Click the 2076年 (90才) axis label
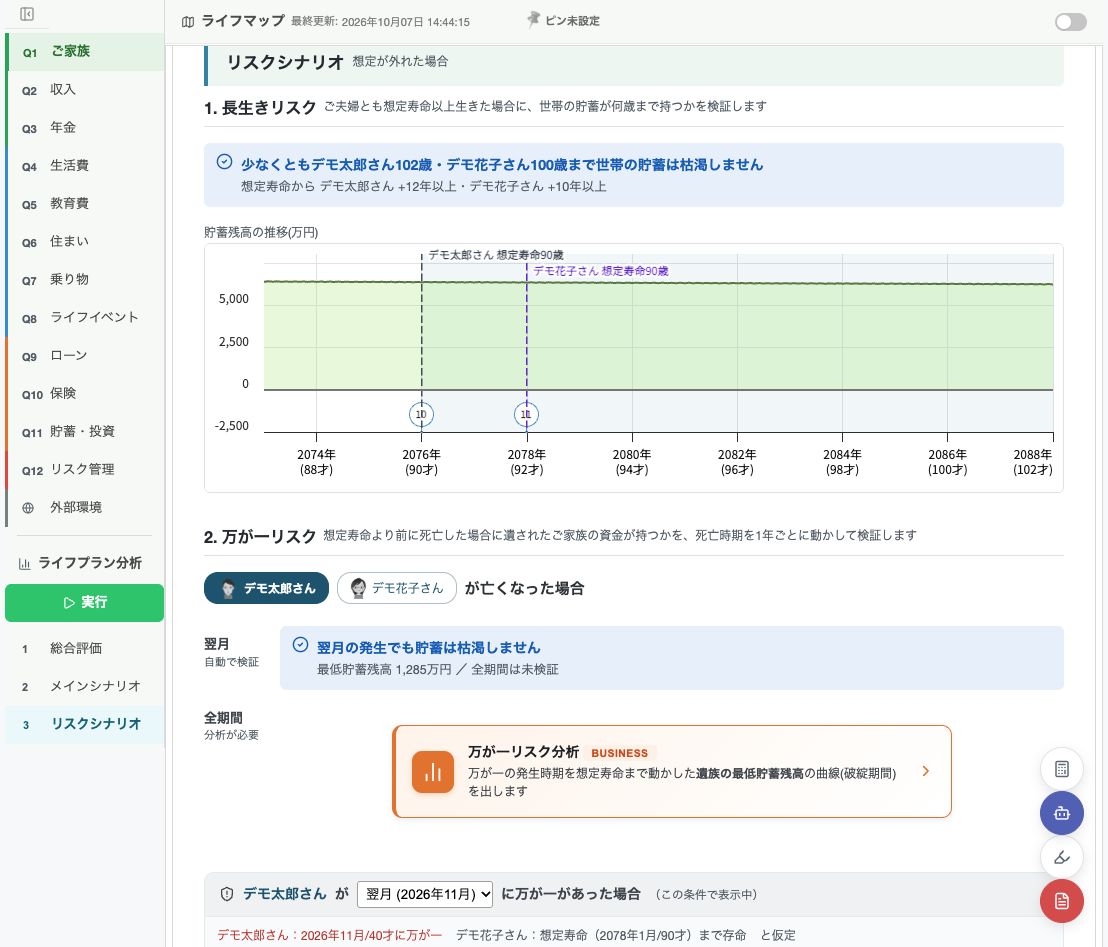 421,462
